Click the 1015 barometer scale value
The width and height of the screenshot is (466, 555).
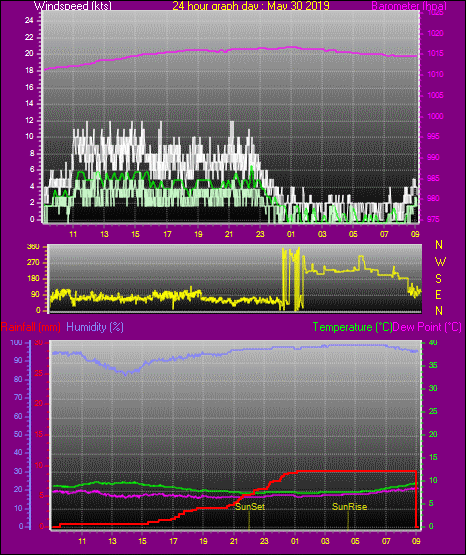point(435,53)
